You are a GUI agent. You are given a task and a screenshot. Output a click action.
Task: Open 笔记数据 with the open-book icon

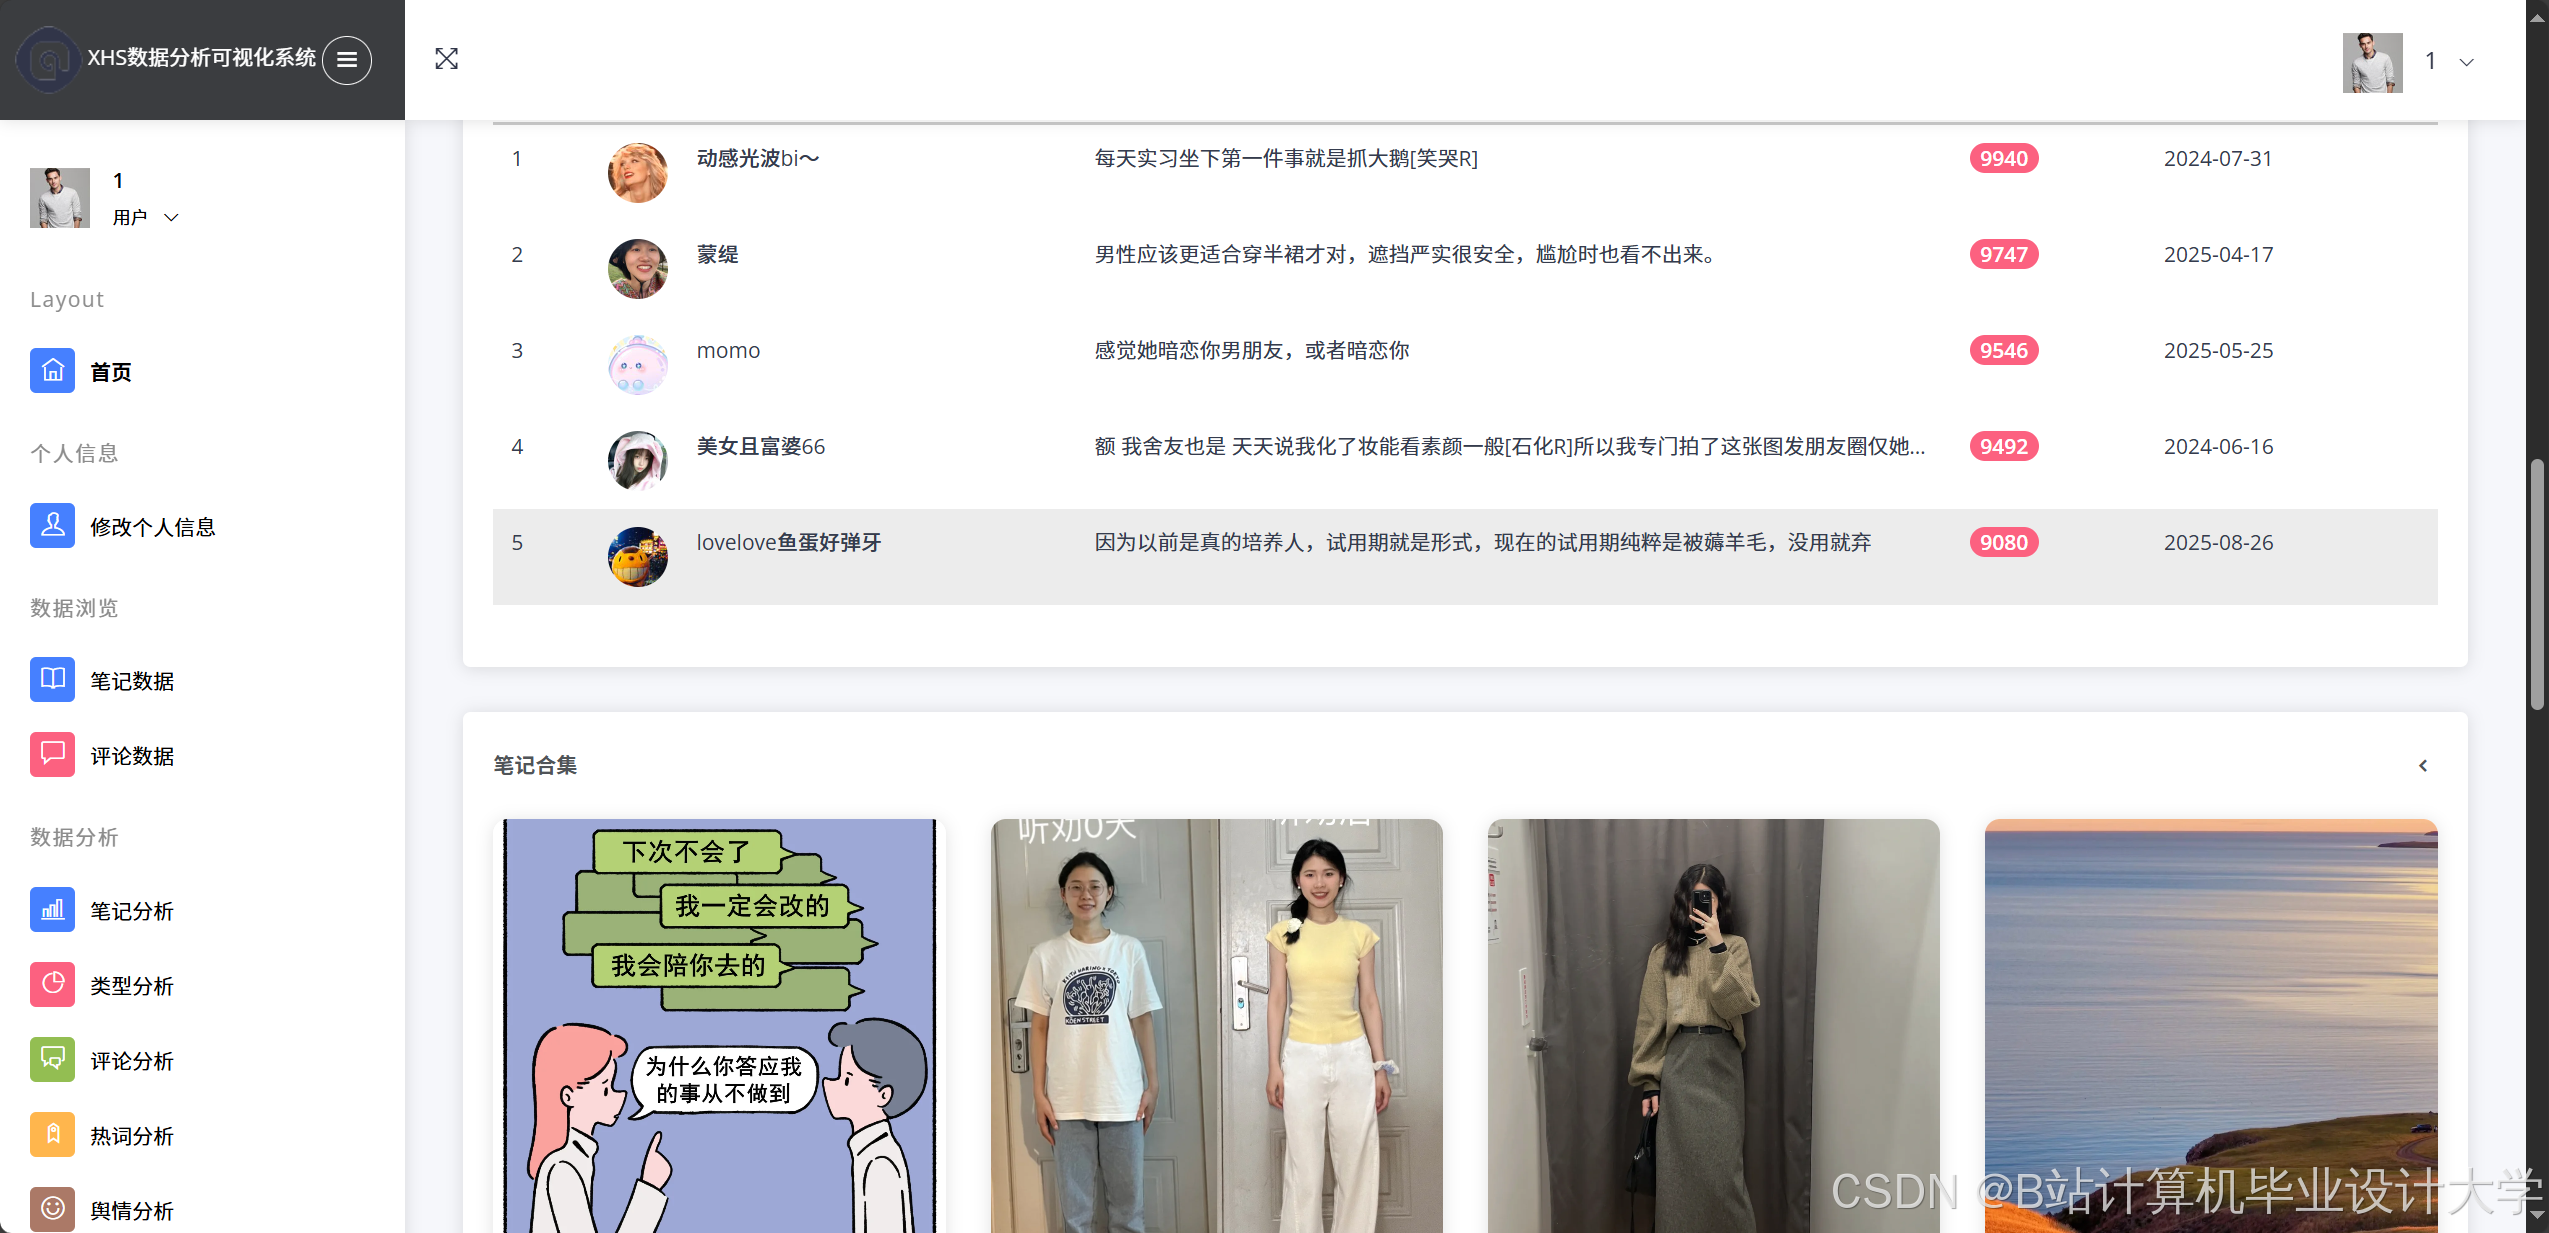click(x=52, y=679)
